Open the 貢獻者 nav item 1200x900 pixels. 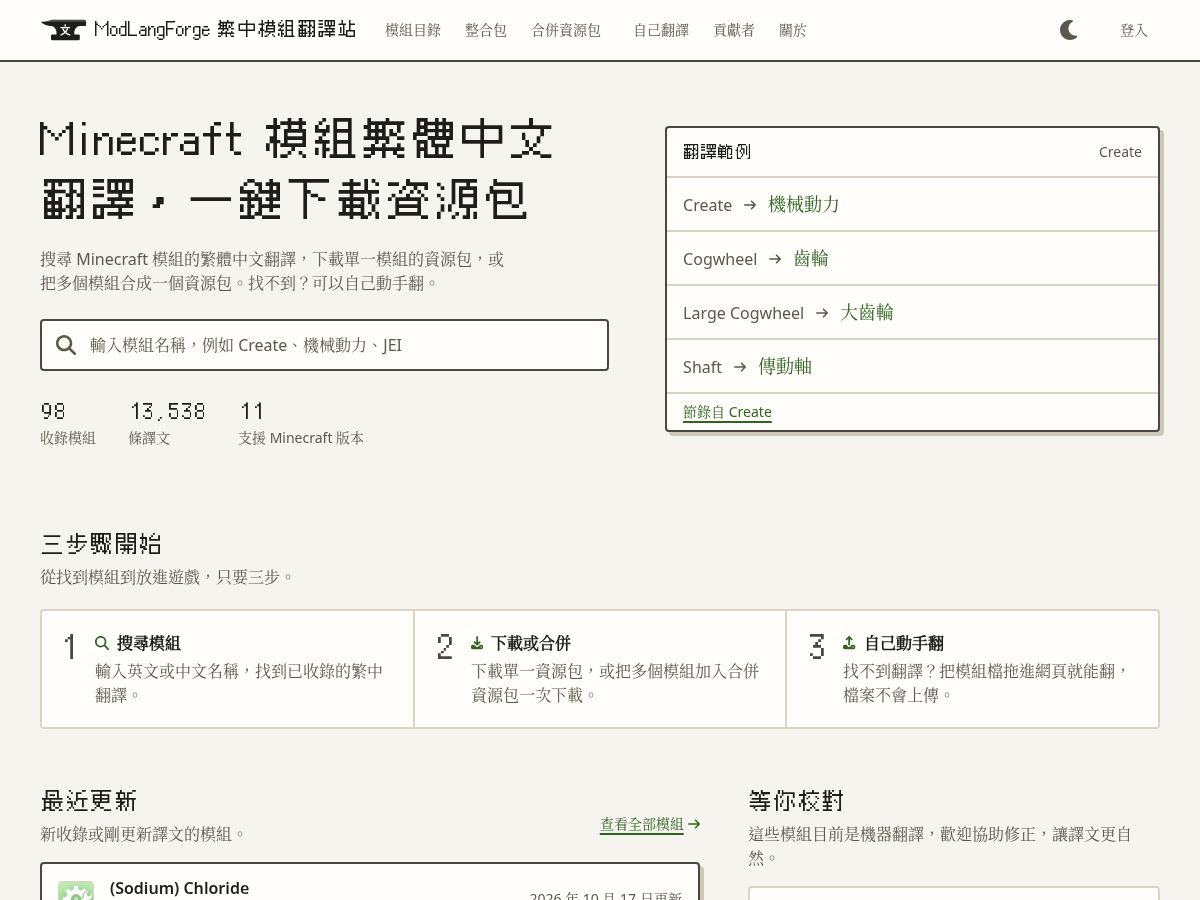tap(734, 30)
